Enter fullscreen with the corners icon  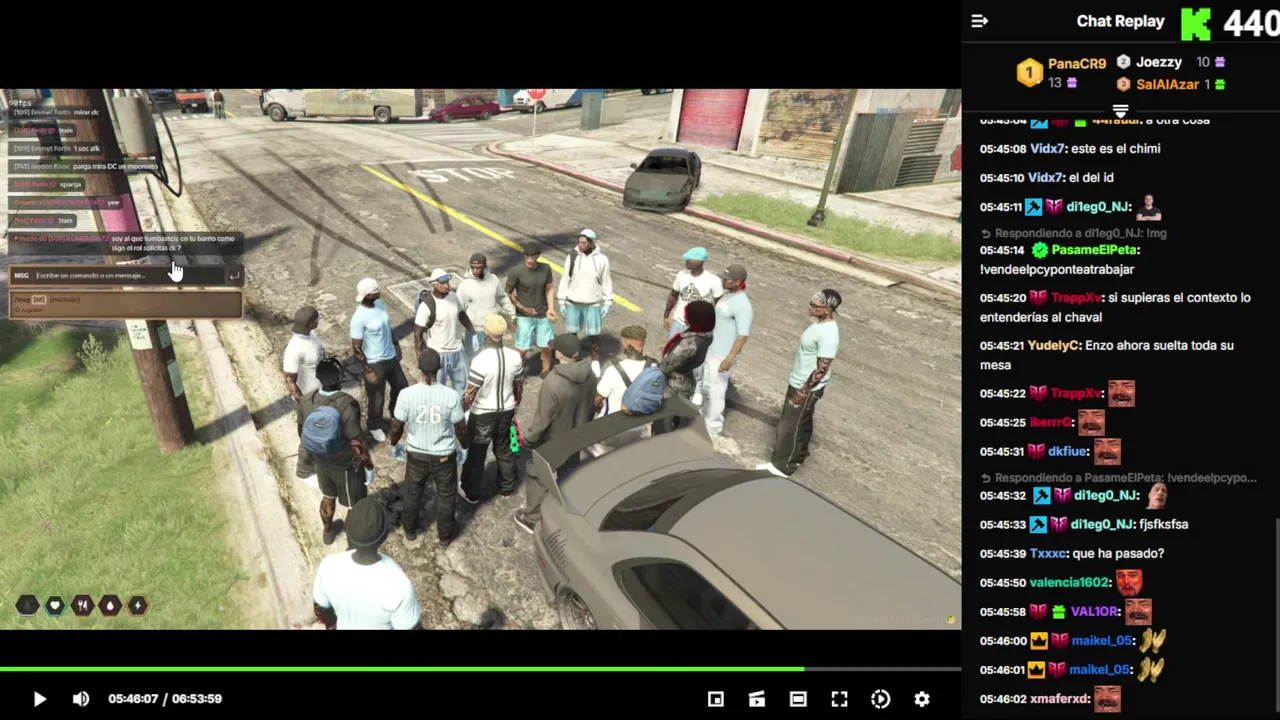point(839,699)
